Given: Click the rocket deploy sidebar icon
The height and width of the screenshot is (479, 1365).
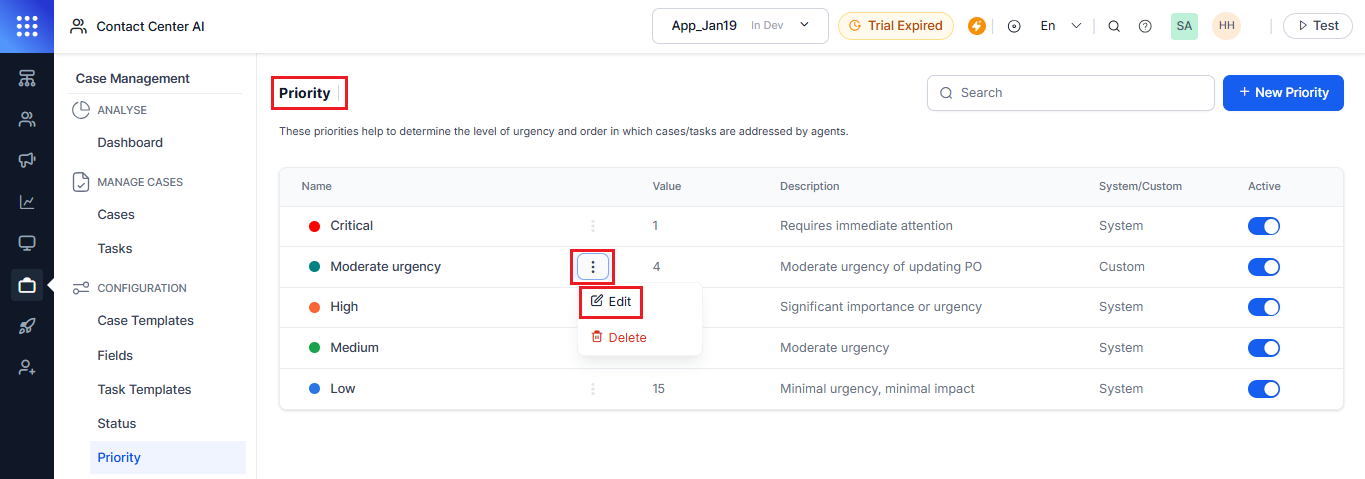Looking at the screenshot, I should 27,326.
